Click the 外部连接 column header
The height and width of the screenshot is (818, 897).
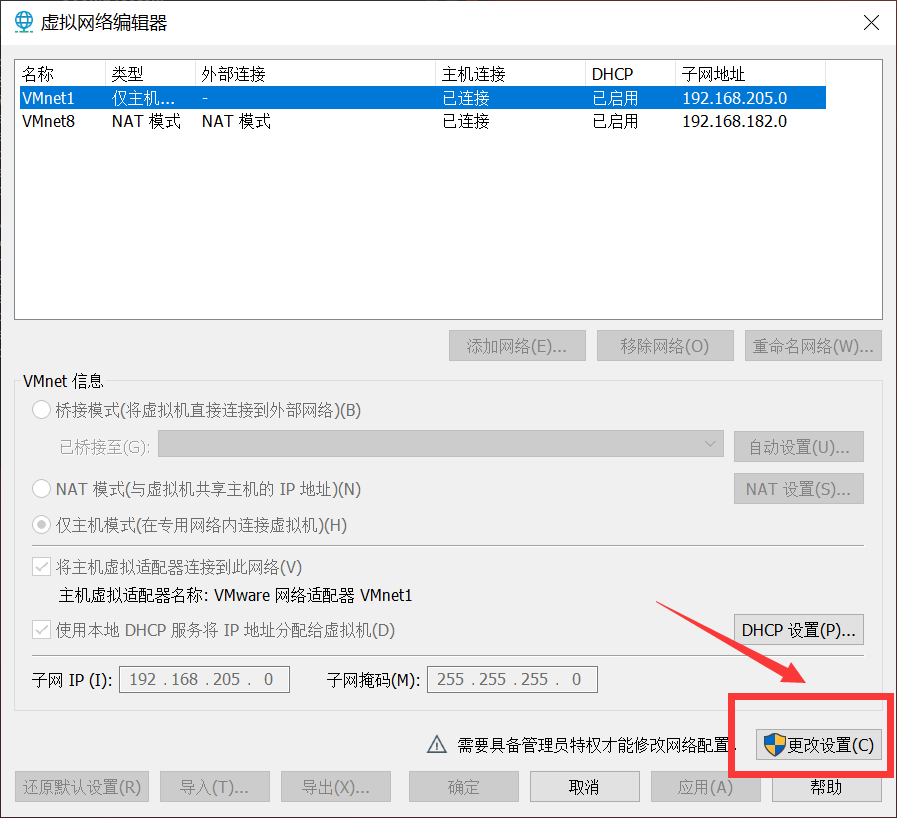315,74
